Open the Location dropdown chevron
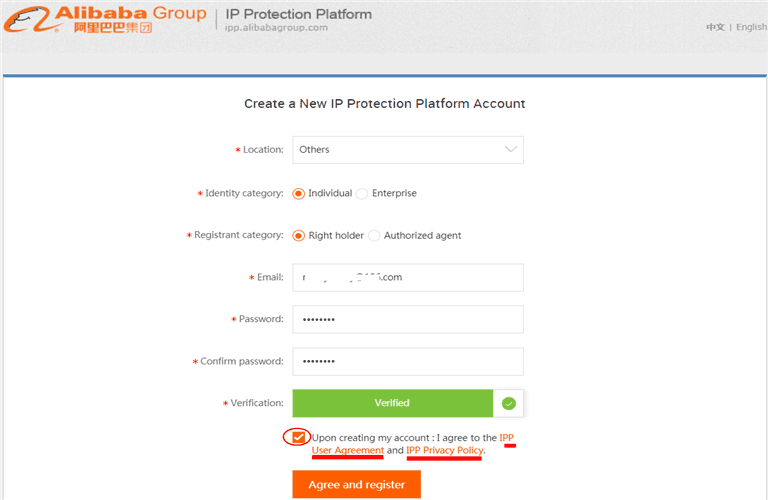 click(x=511, y=150)
